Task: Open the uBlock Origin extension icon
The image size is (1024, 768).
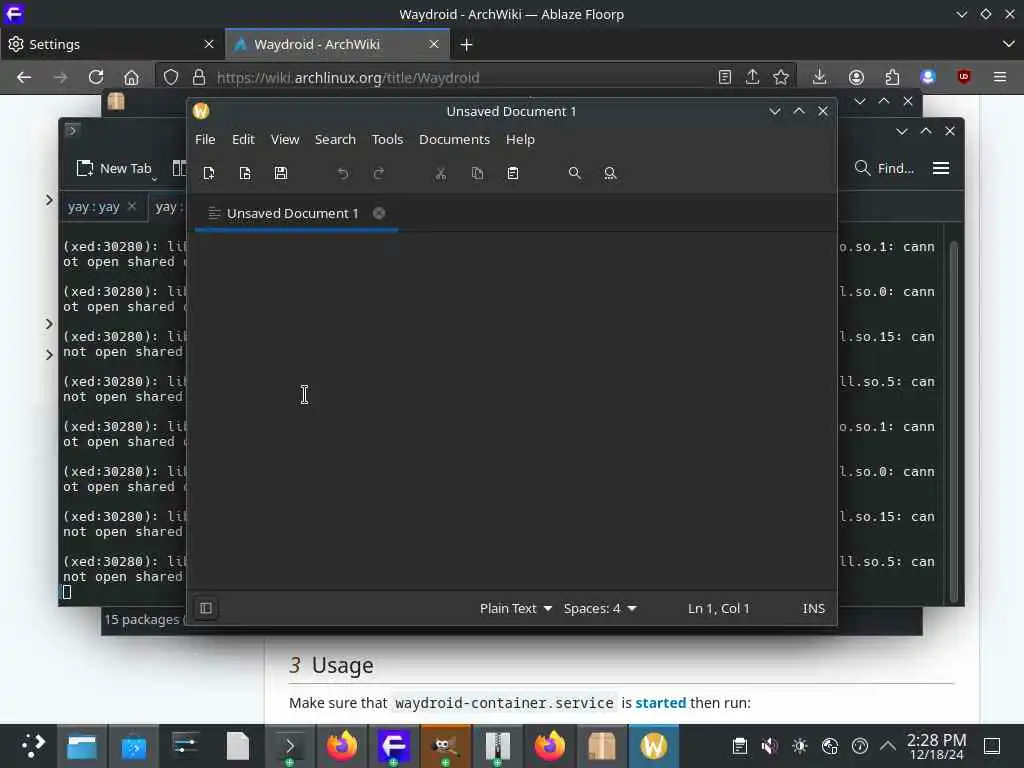Action: pos(964,77)
